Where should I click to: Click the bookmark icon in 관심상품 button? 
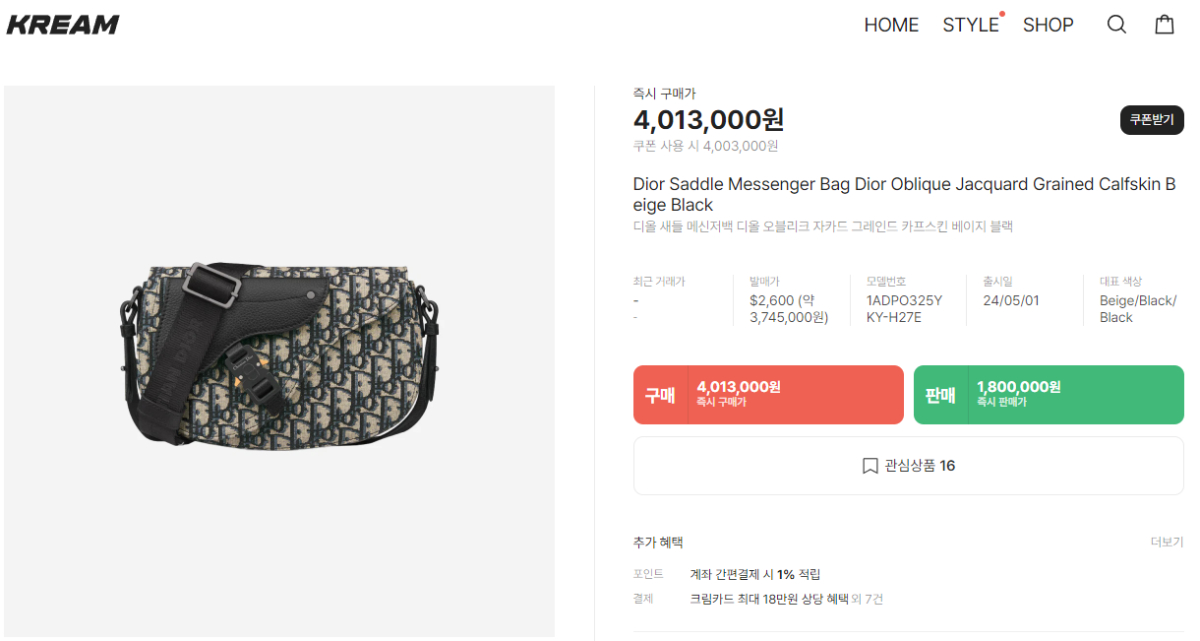point(870,466)
